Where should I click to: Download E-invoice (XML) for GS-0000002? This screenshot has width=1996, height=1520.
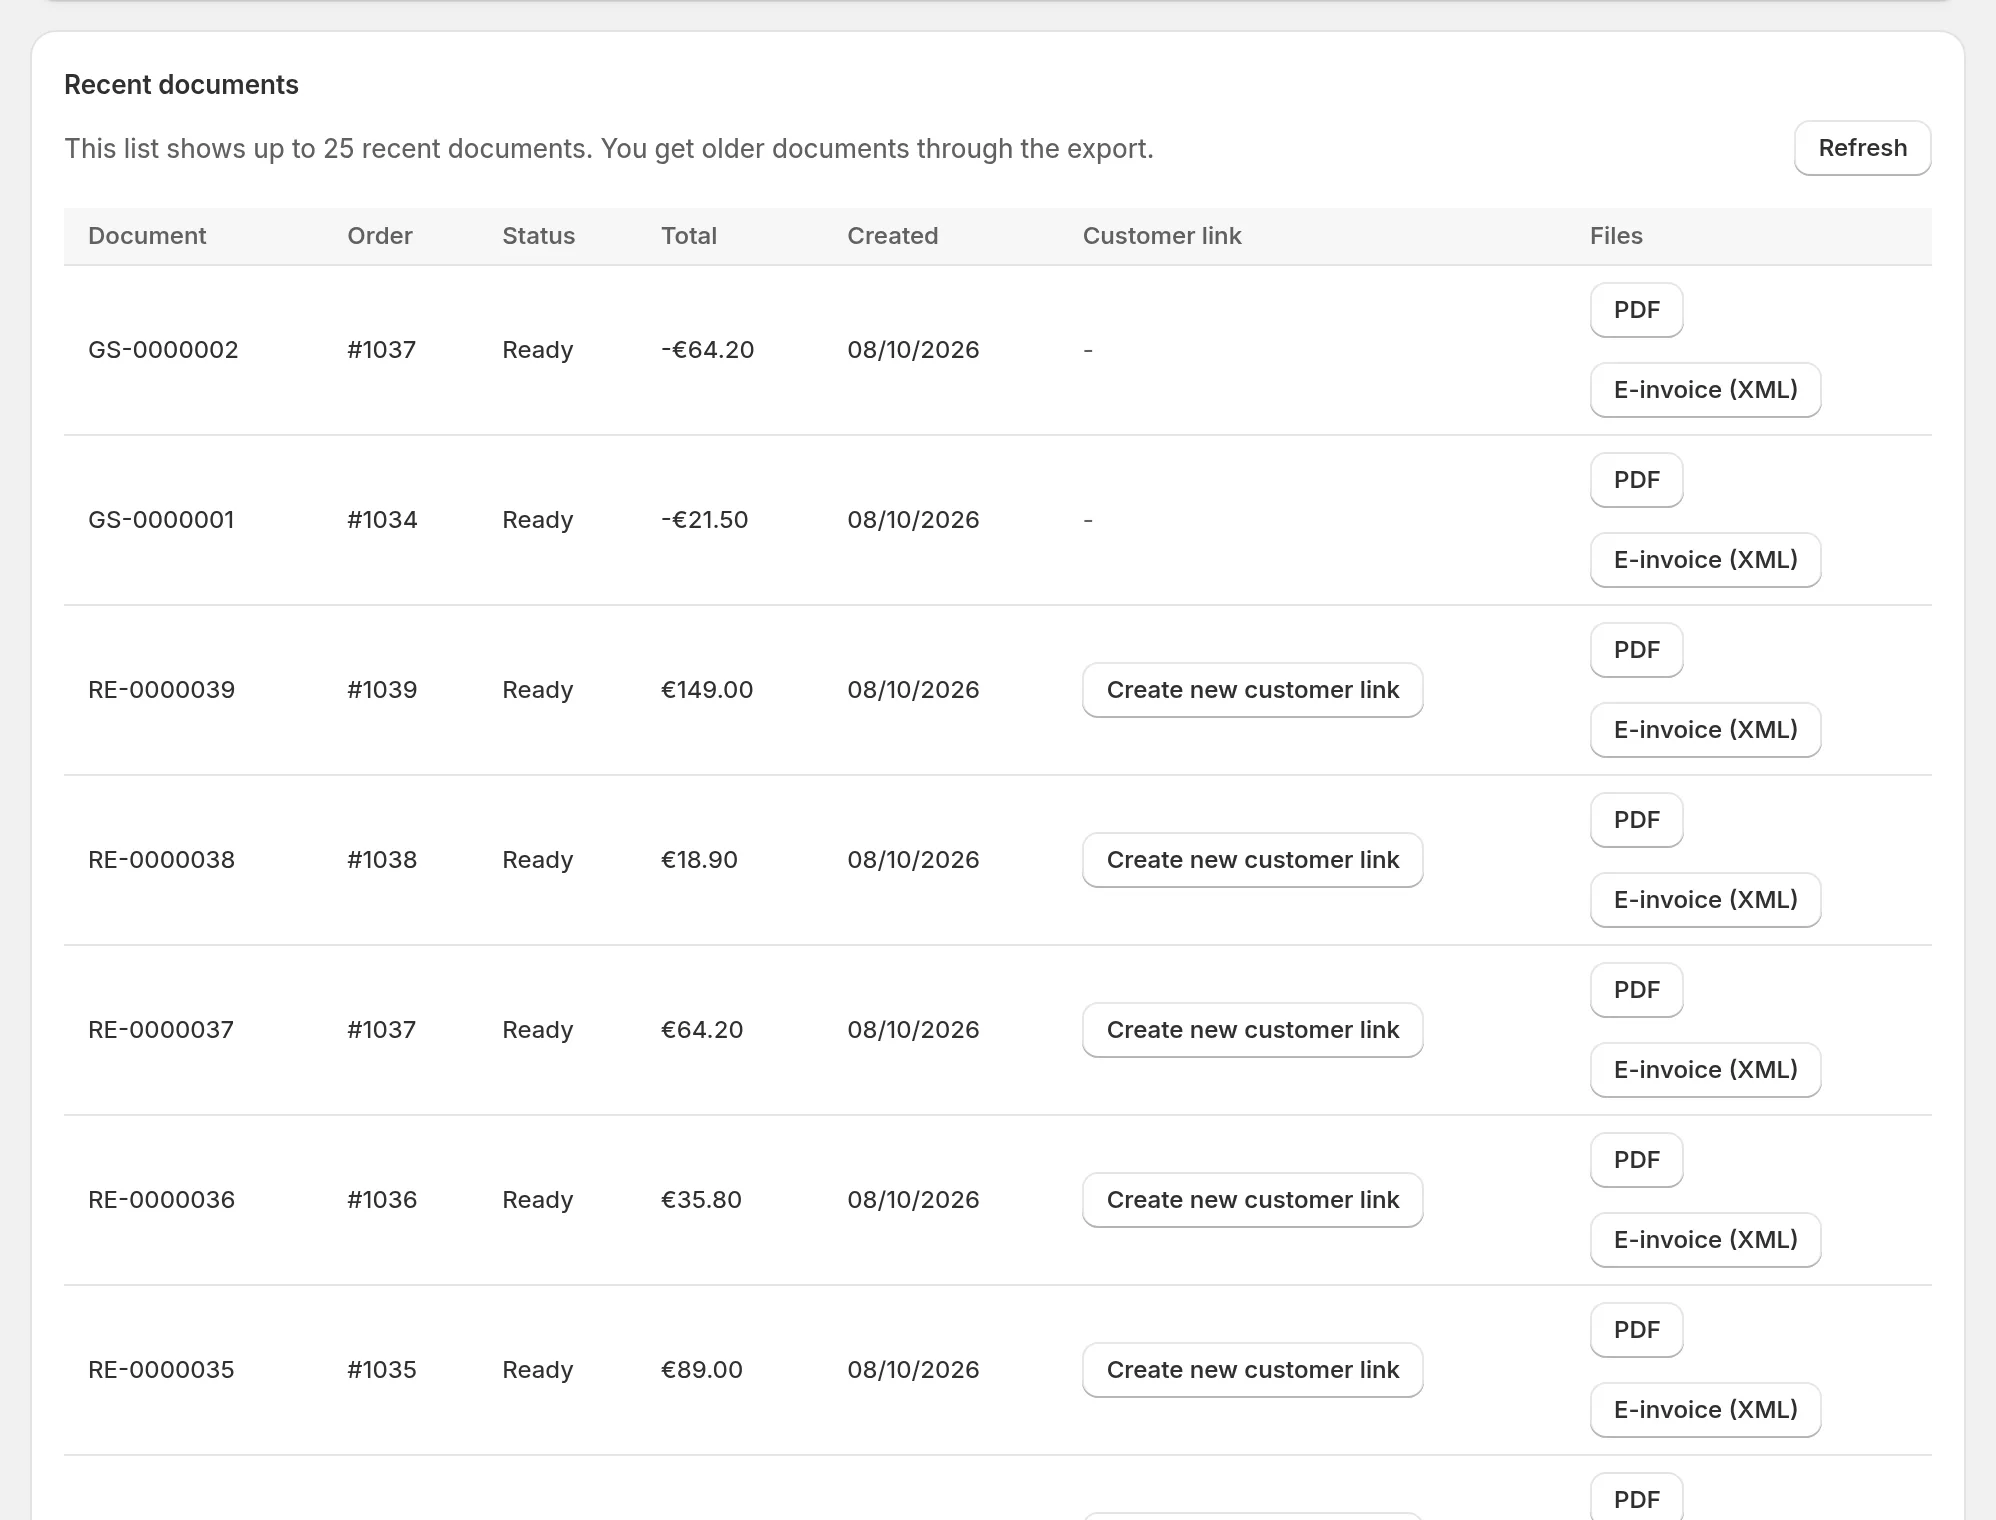coord(1705,390)
